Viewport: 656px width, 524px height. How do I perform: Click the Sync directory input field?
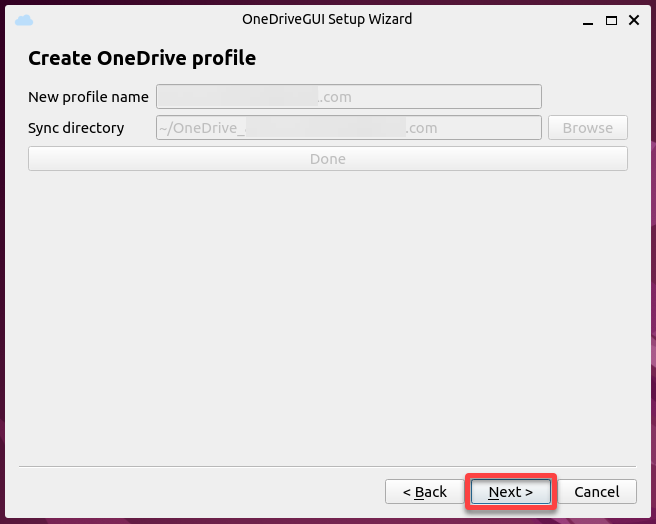point(349,128)
